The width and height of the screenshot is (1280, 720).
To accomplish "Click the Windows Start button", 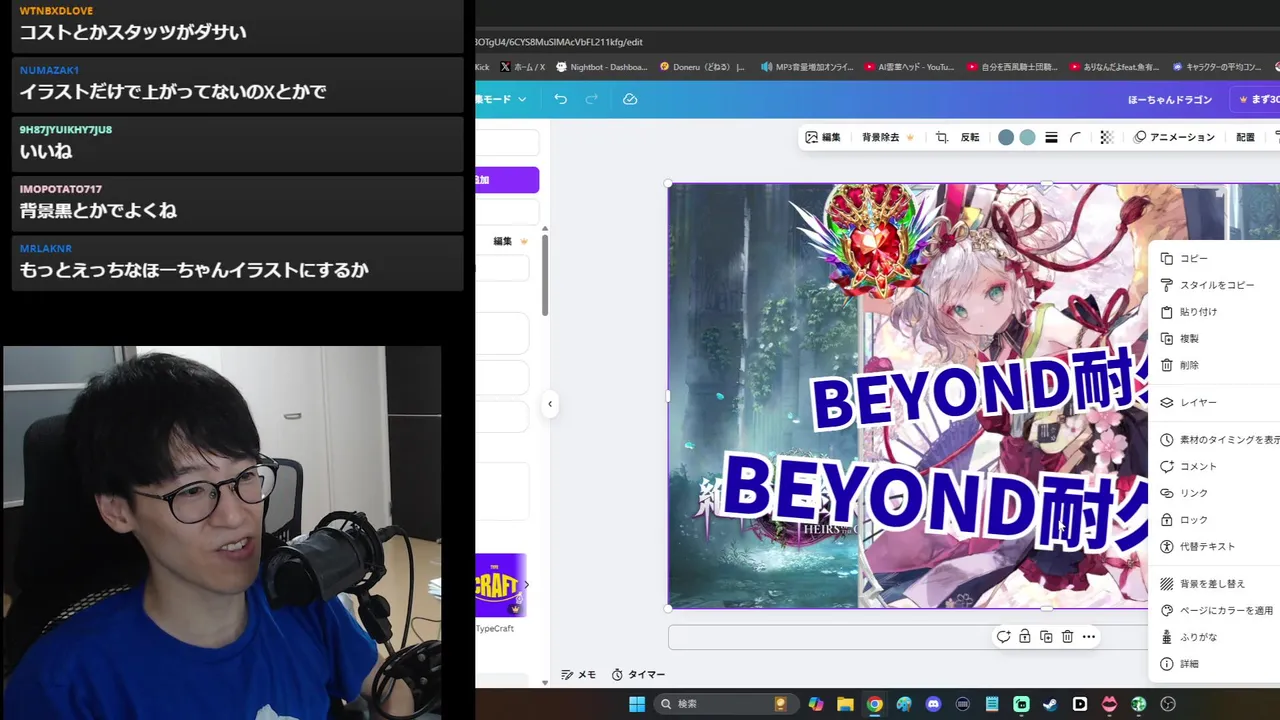I will [x=637, y=704].
